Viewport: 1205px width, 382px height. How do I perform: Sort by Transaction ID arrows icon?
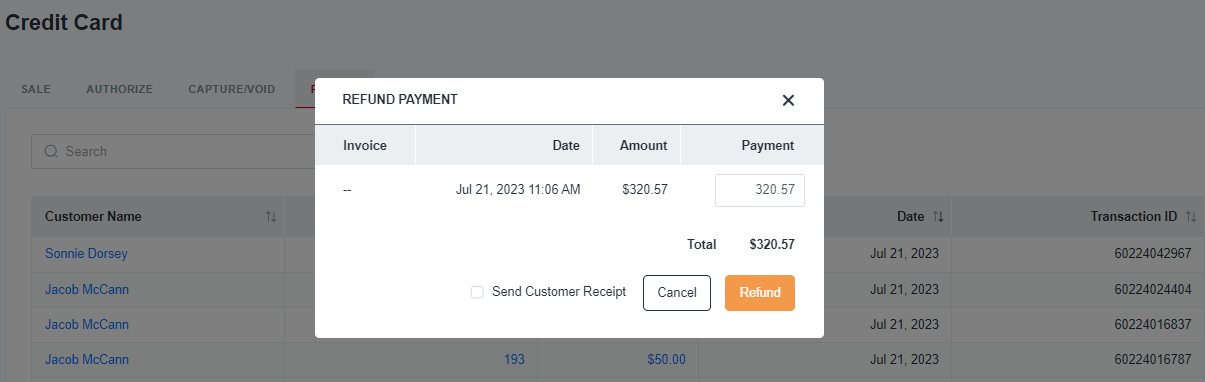point(1191,217)
